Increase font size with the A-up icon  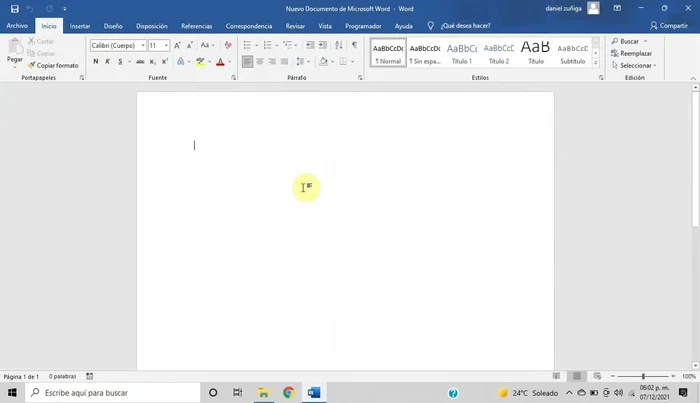pos(177,45)
